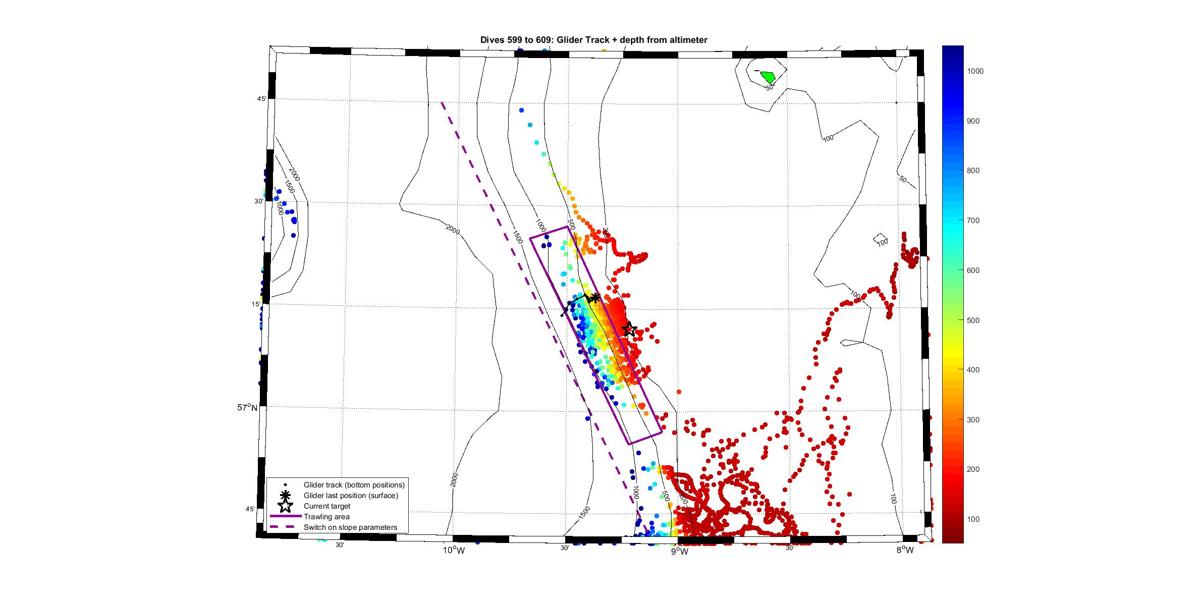The image size is (1200, 611).
Task: Click legend text 'Current target'
Action: click(x=327, y=506)
